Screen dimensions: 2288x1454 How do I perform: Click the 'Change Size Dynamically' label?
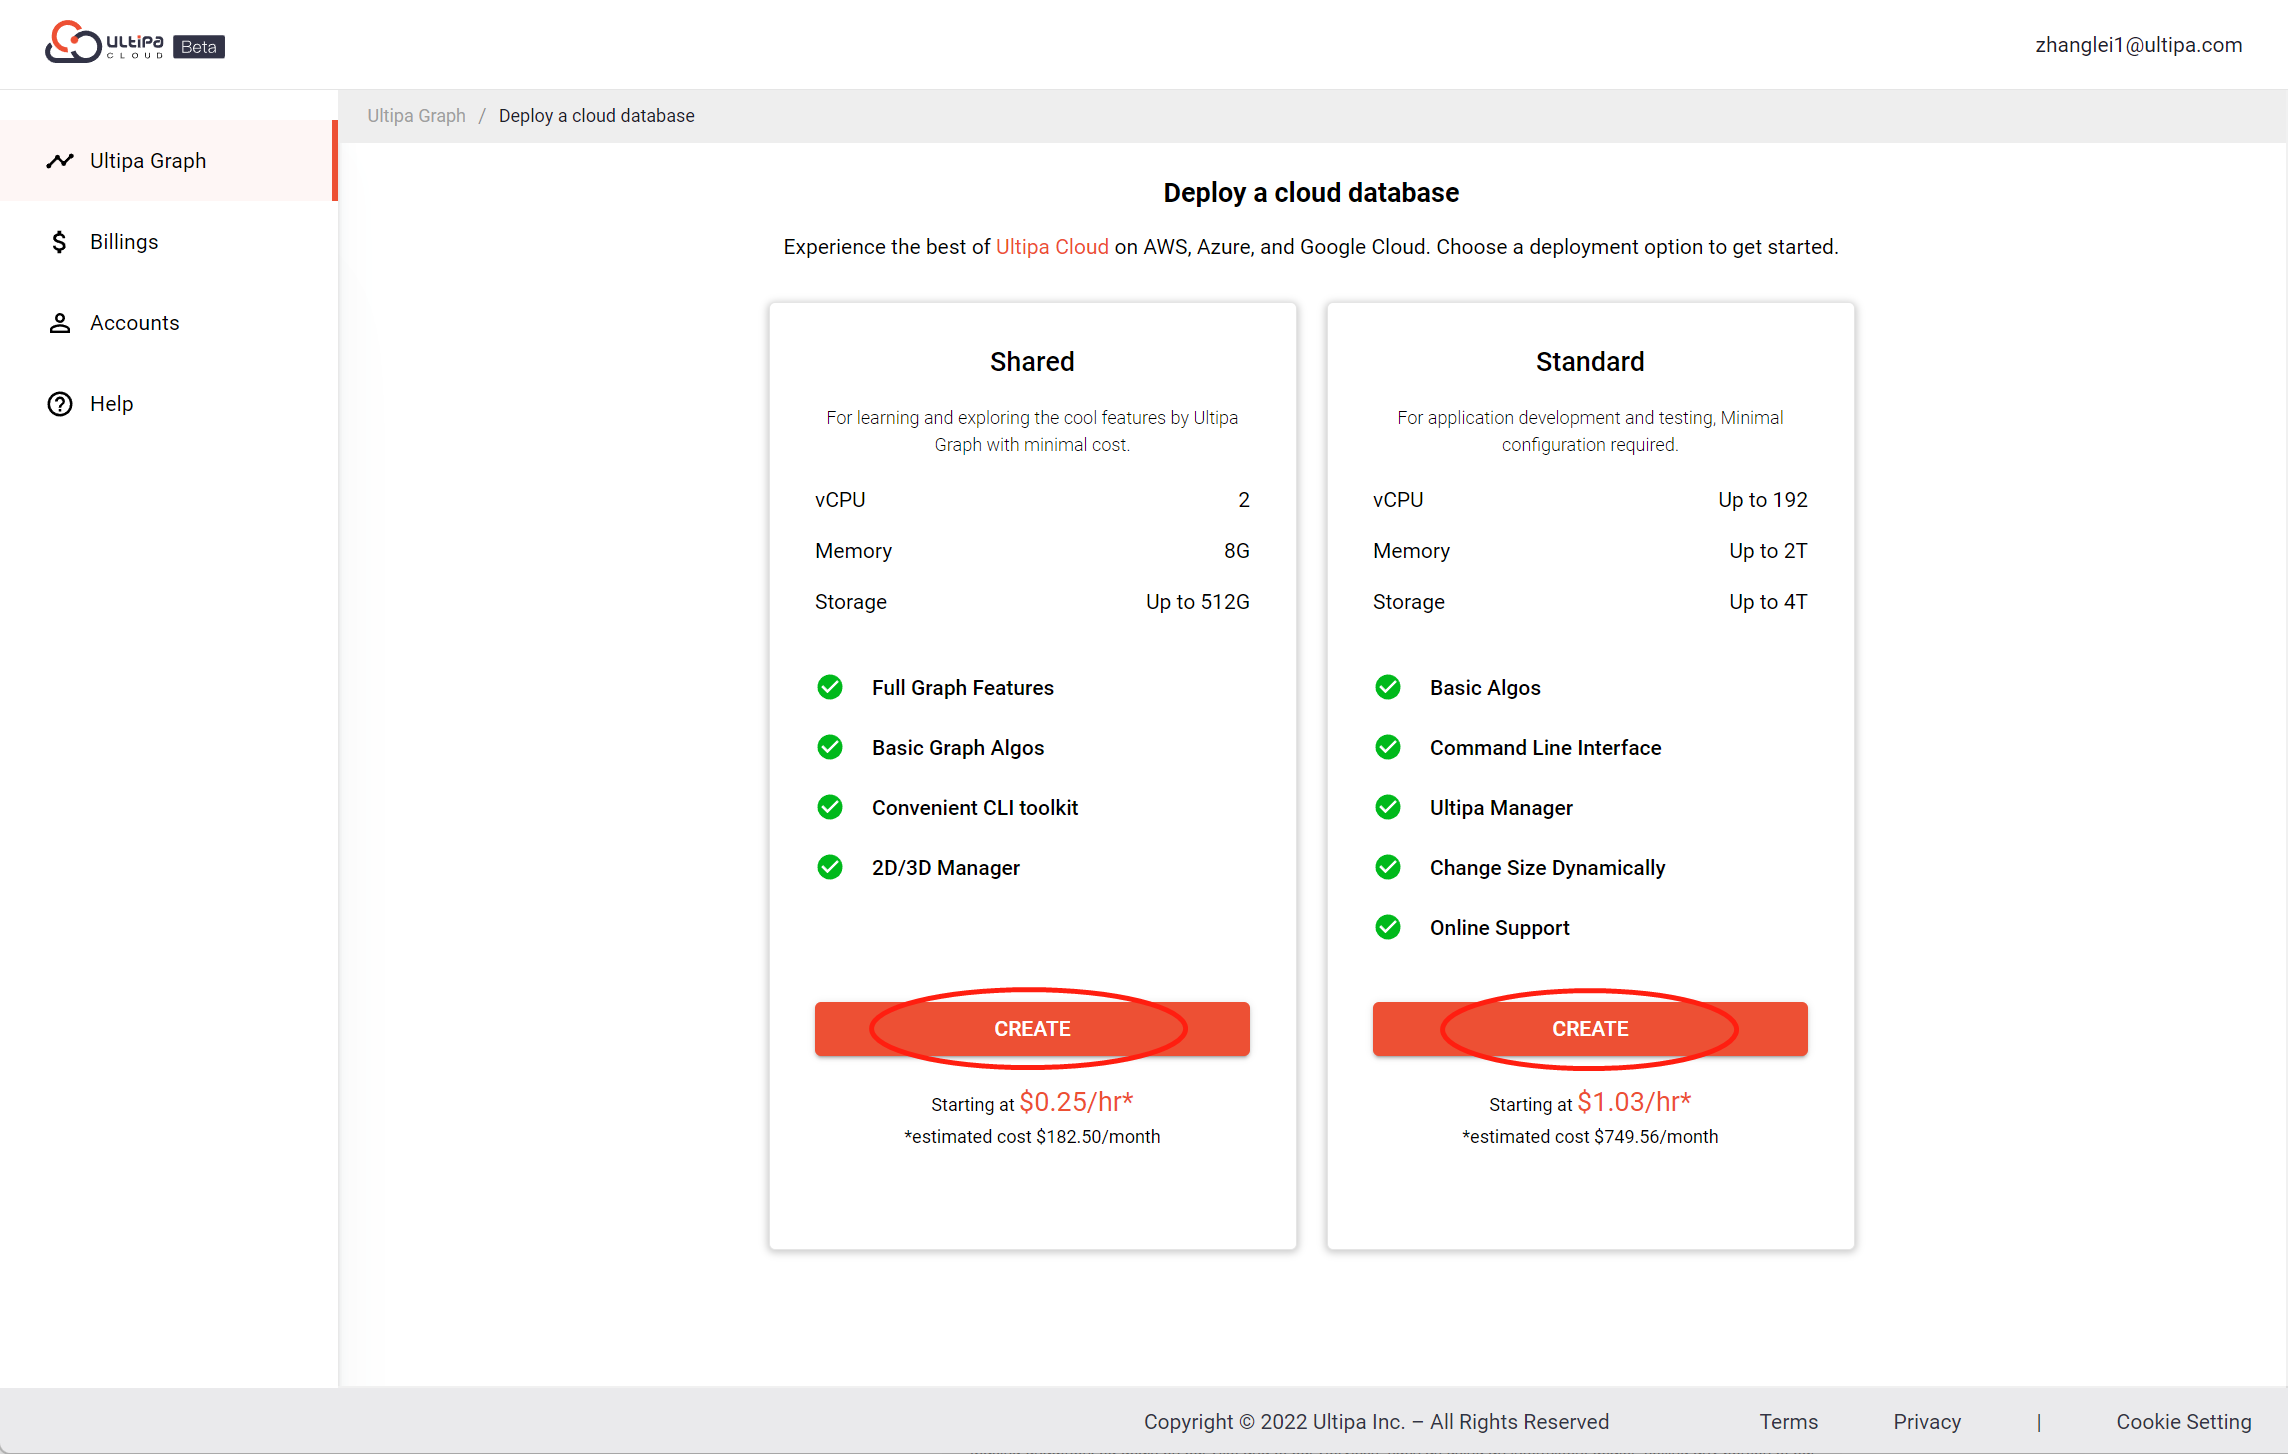tap(1548, 868)
